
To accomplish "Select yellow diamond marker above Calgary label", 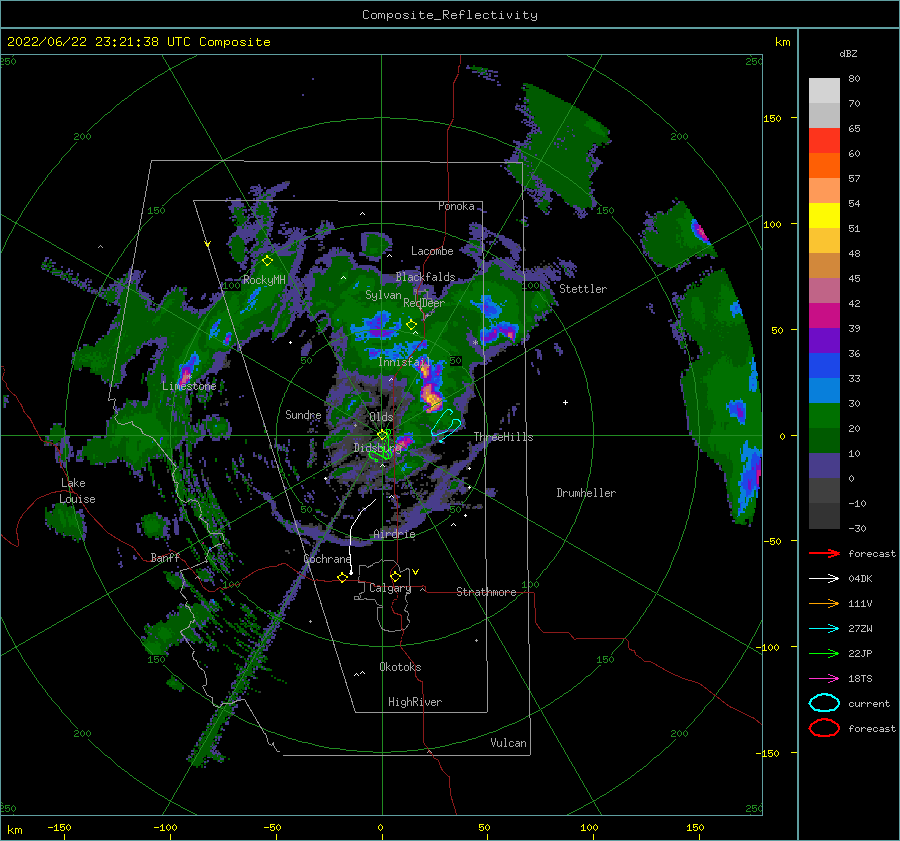I will coord(395,576).
